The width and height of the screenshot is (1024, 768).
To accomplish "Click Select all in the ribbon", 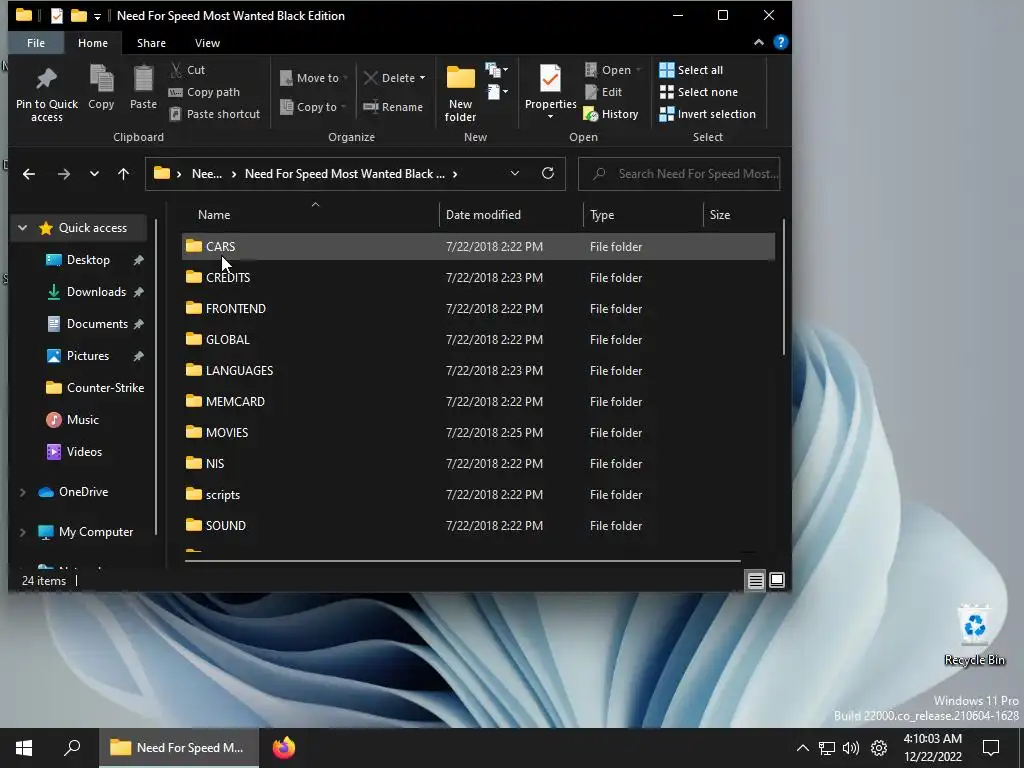I will coord(691,70).
